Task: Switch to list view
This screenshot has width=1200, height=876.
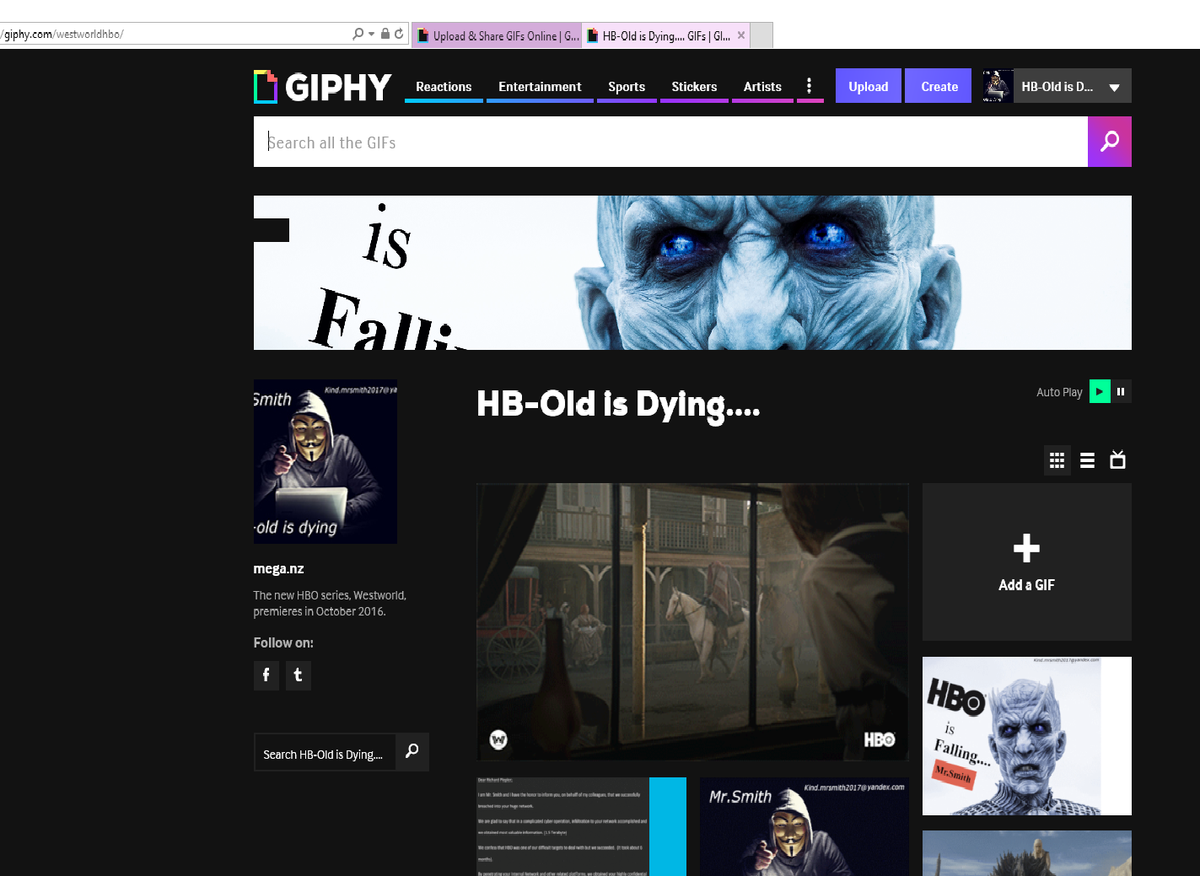Action: [x=1087, y=460]
